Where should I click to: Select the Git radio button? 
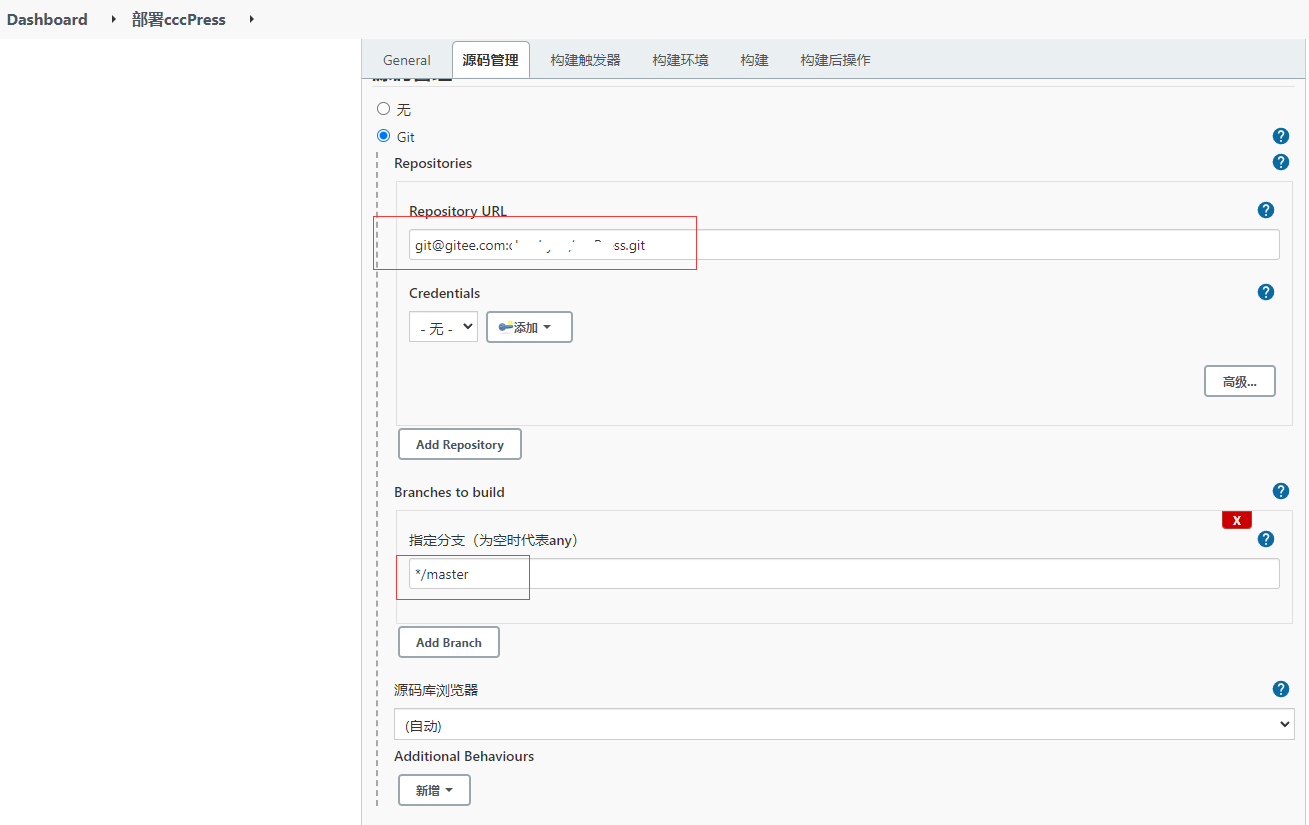[x=383, y=136]
